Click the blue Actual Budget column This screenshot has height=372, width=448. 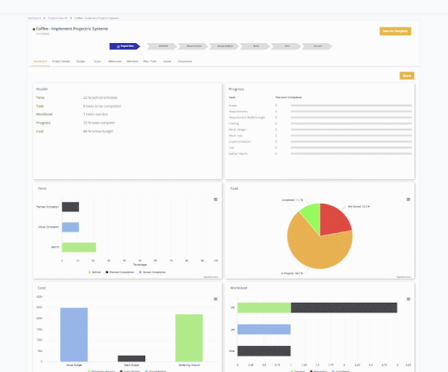74,335
